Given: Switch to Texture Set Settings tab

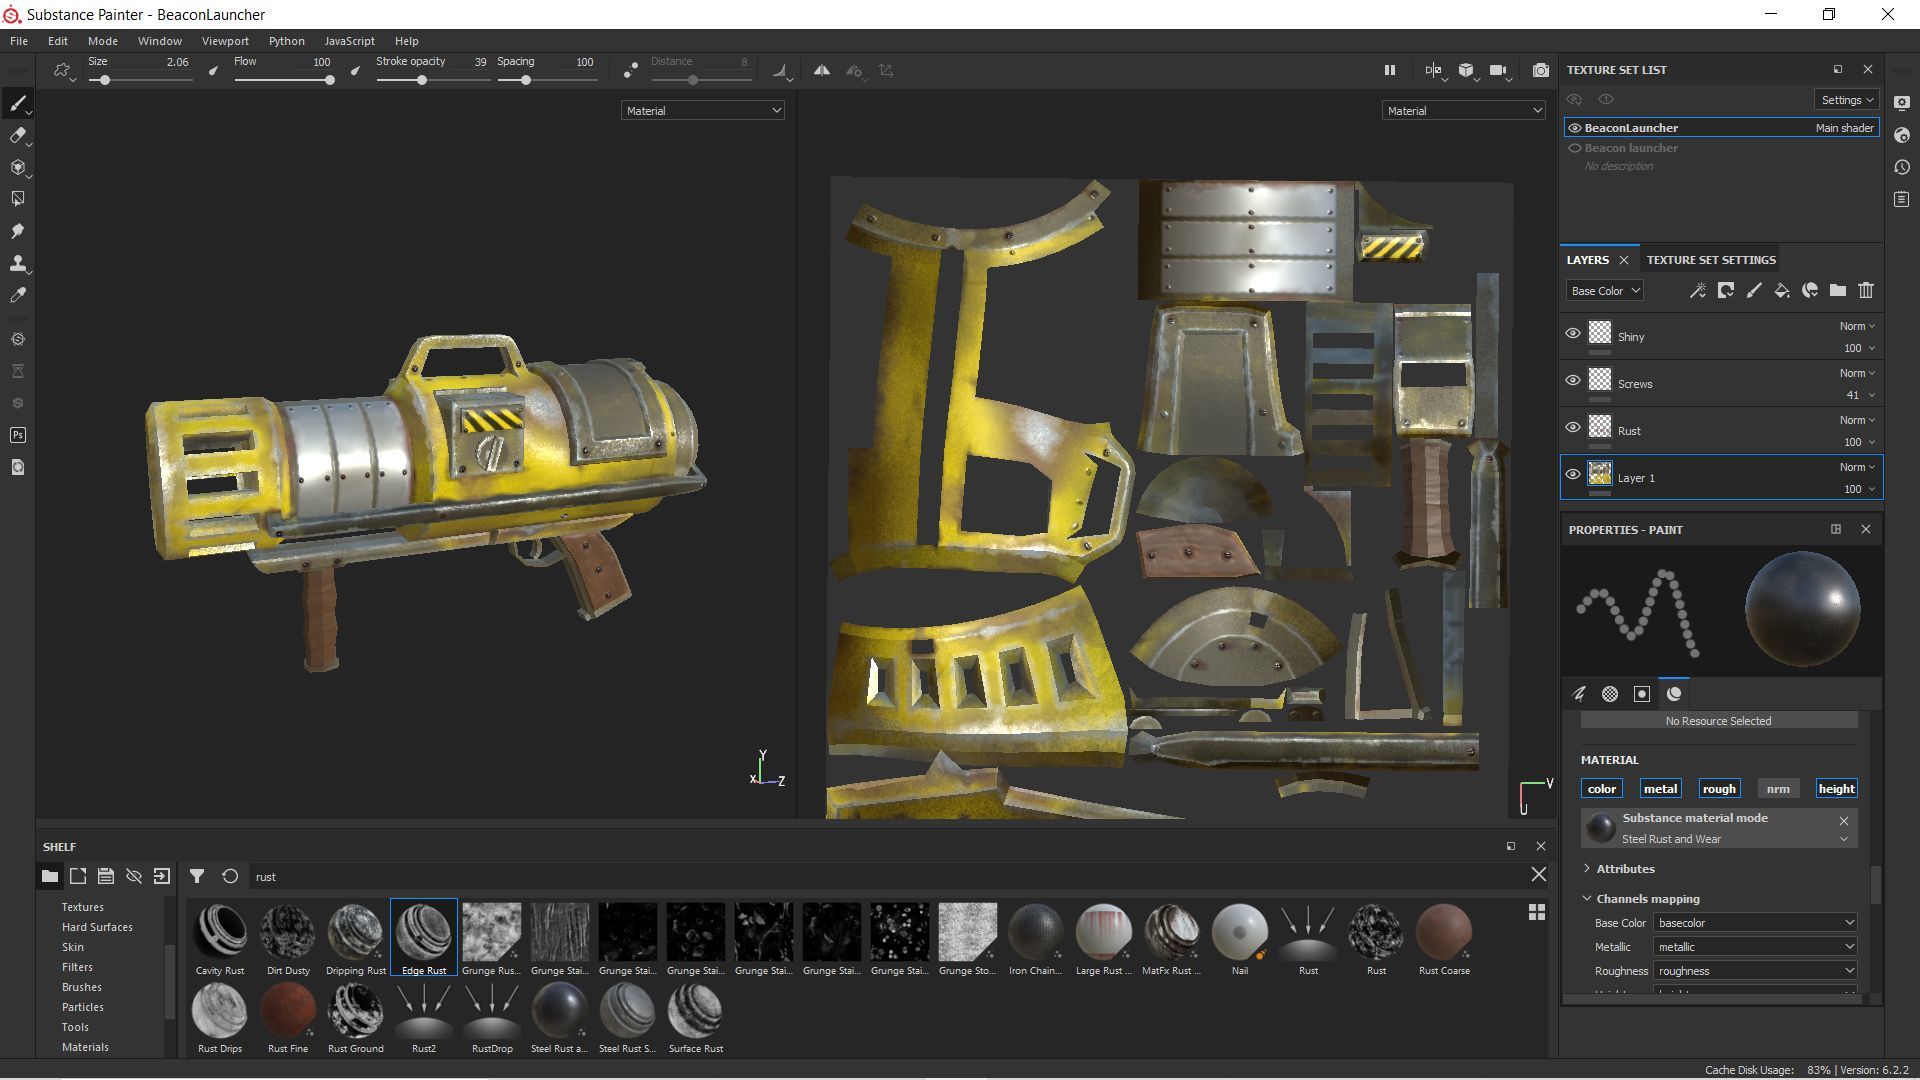Looking at the screenshot, I should pos(1711,260).
